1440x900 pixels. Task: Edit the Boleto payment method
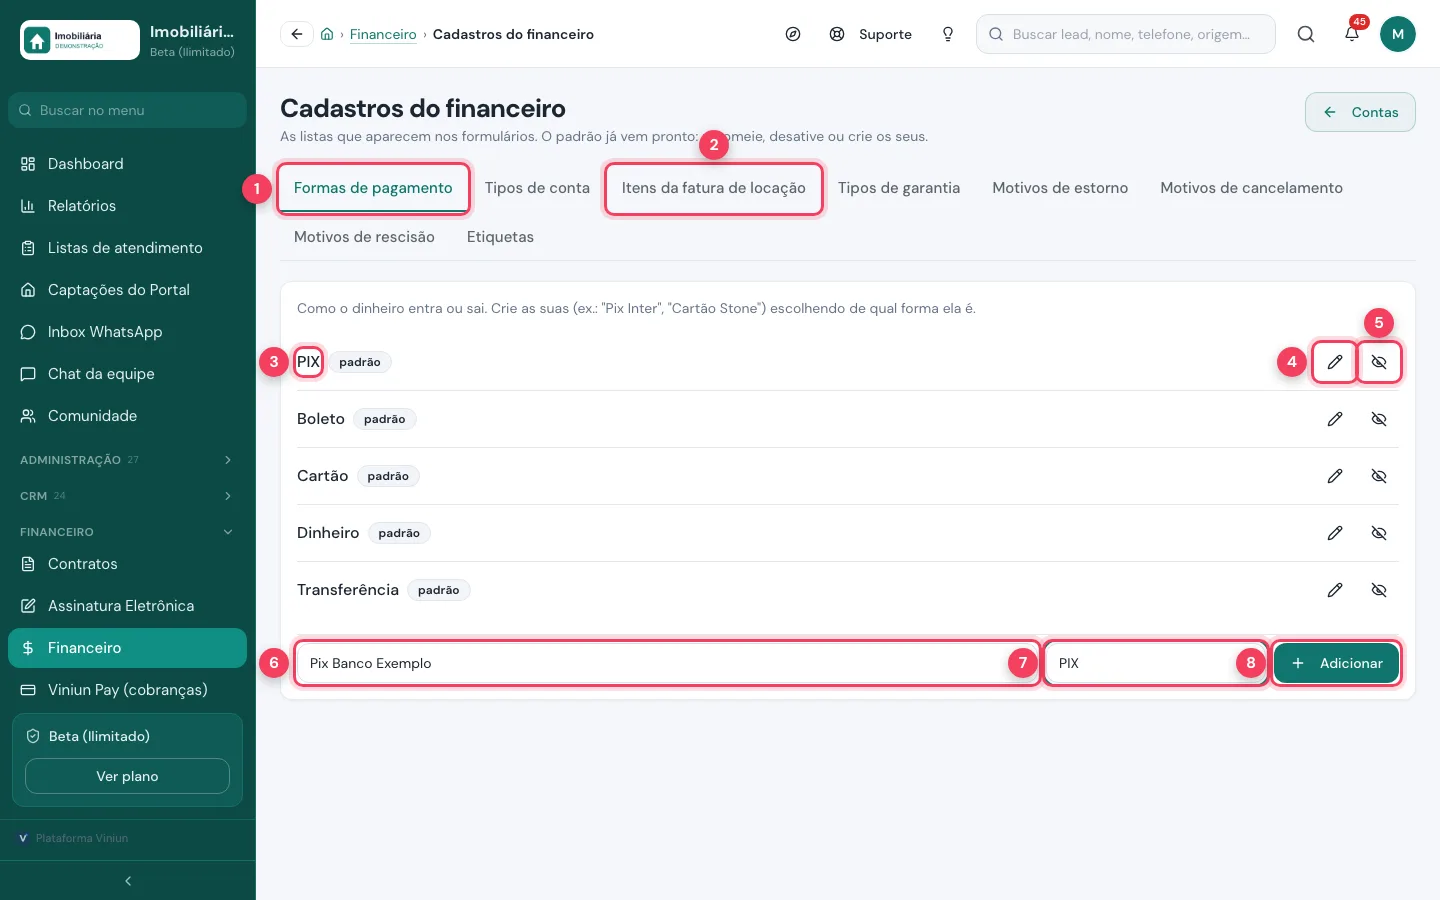point(1335,419)
